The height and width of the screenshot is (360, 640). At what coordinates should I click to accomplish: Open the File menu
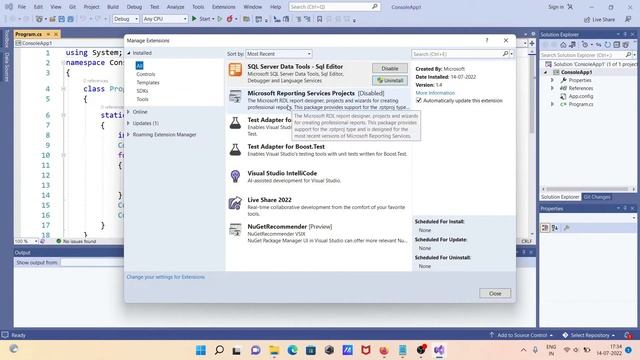tap(22, 7)
